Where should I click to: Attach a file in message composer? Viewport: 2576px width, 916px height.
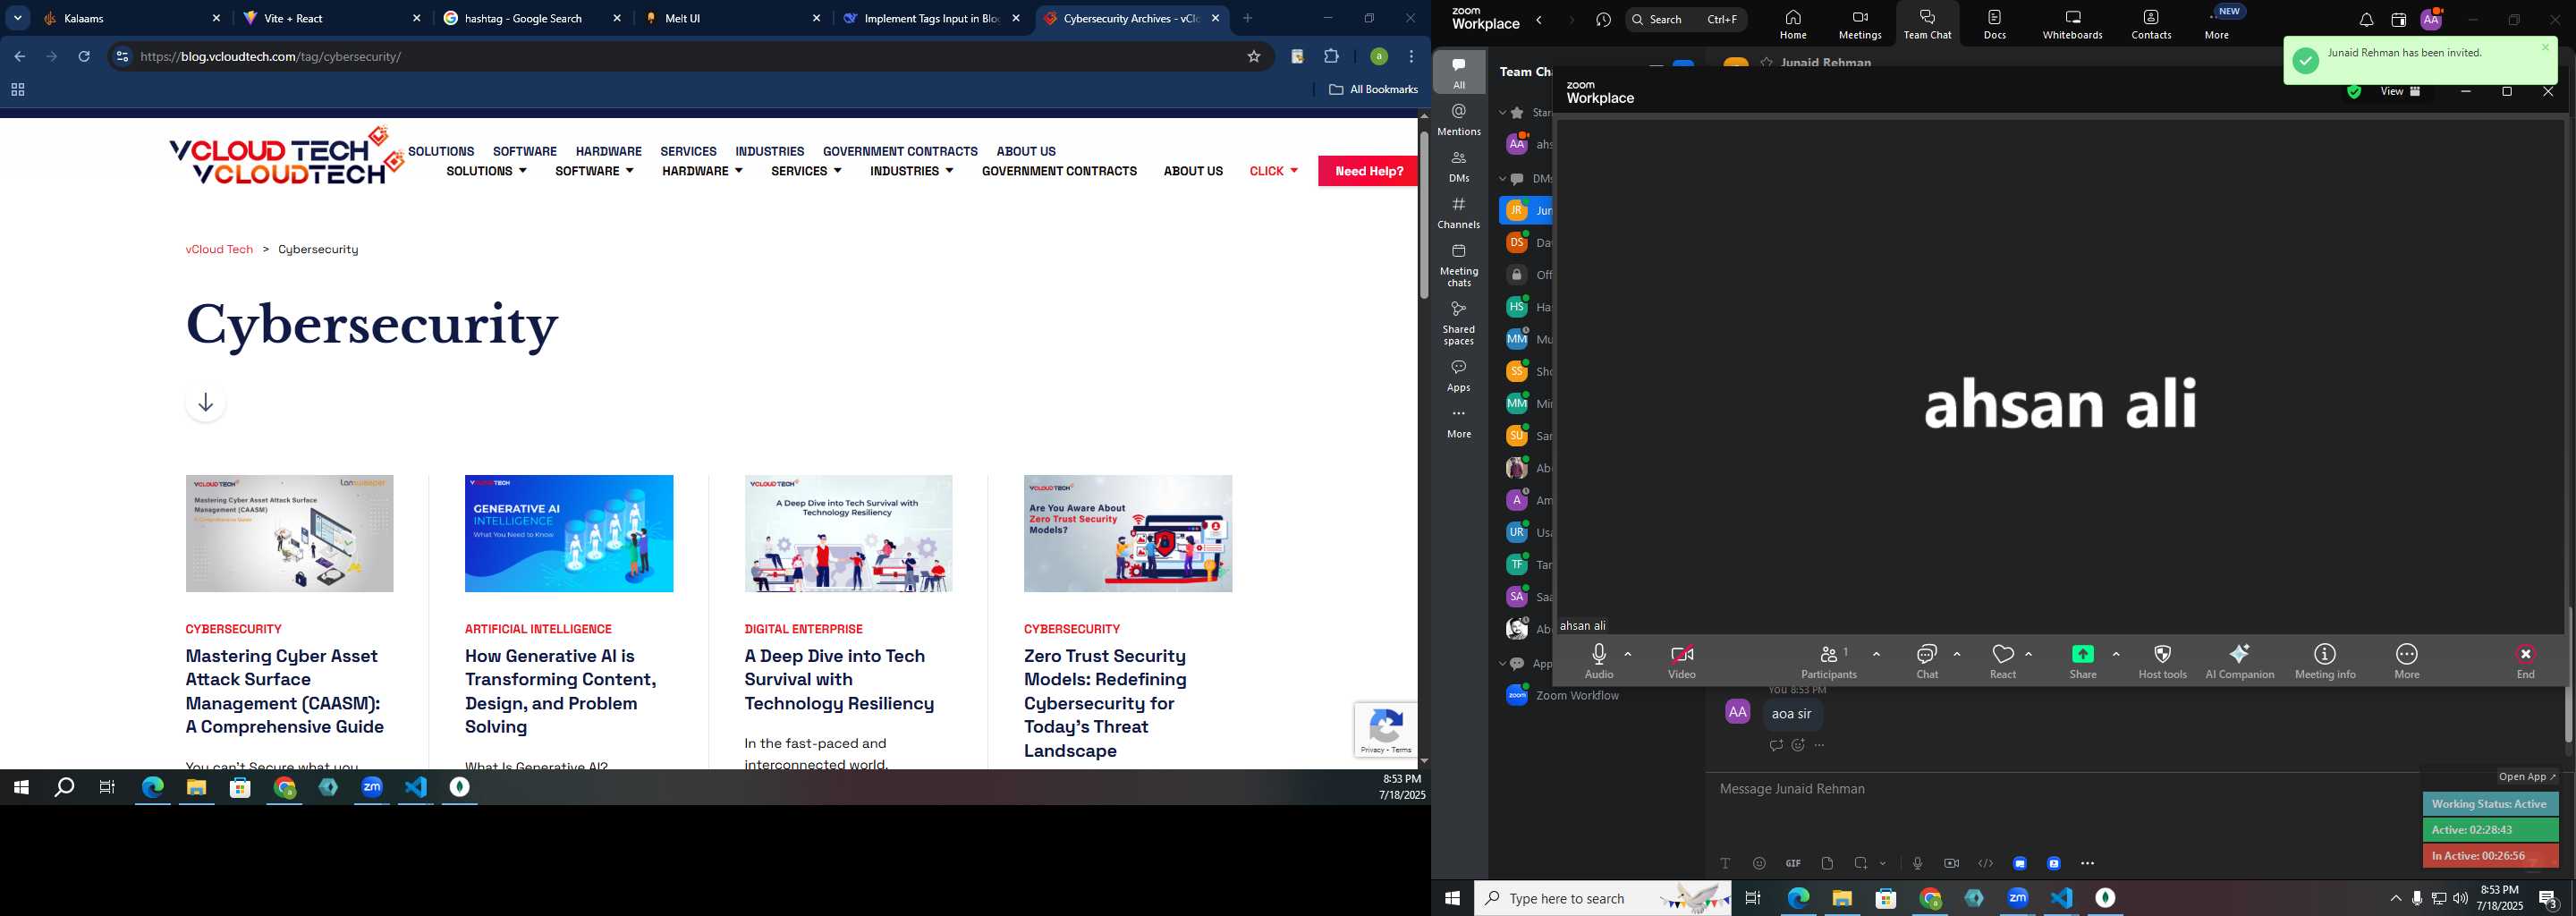[x=1827, y=863]
